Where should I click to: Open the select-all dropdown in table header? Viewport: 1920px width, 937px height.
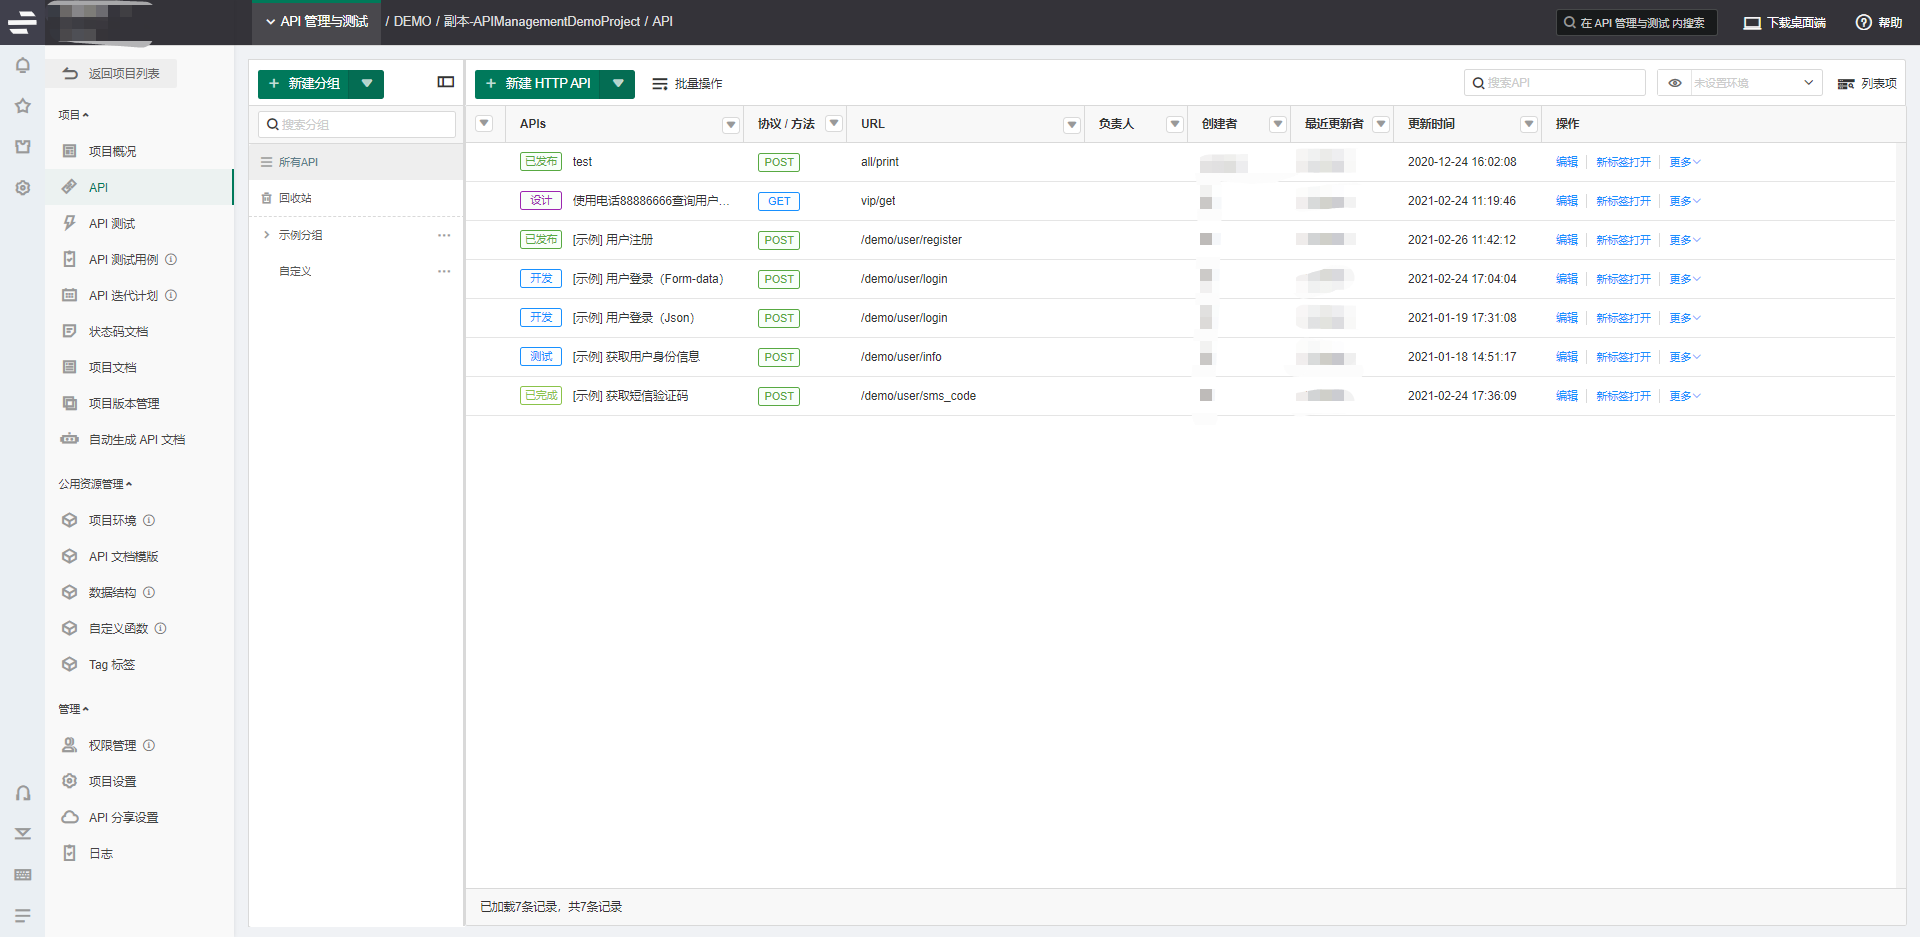point(484,124)
